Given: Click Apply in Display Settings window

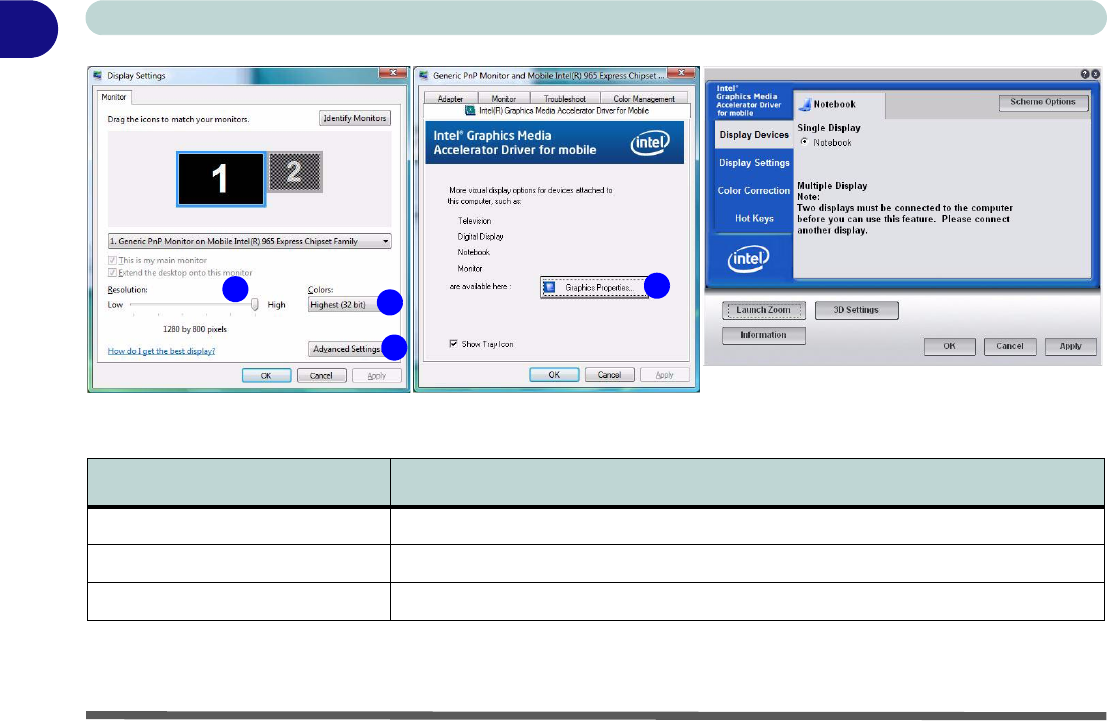Looking at the screenshot, I should click(377, 376).
